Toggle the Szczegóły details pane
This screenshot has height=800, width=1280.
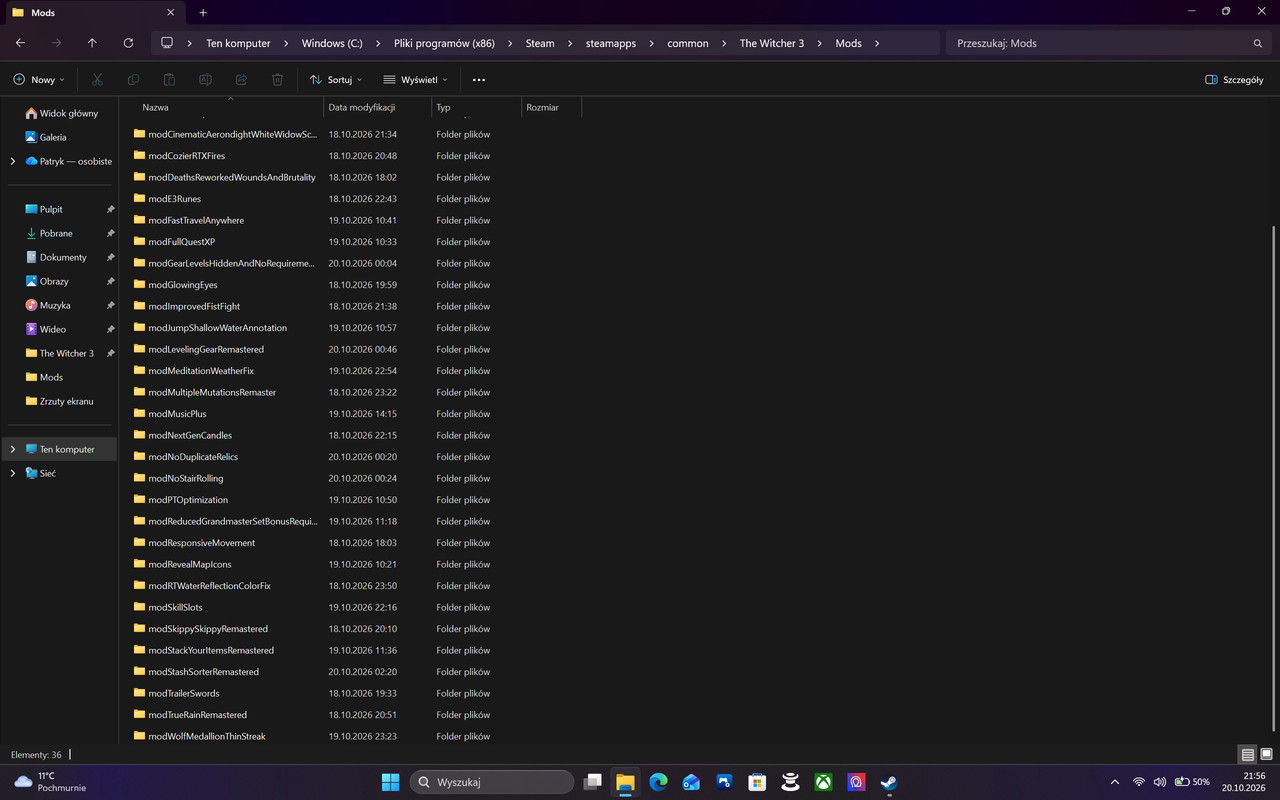click(x=1234, y=80)
